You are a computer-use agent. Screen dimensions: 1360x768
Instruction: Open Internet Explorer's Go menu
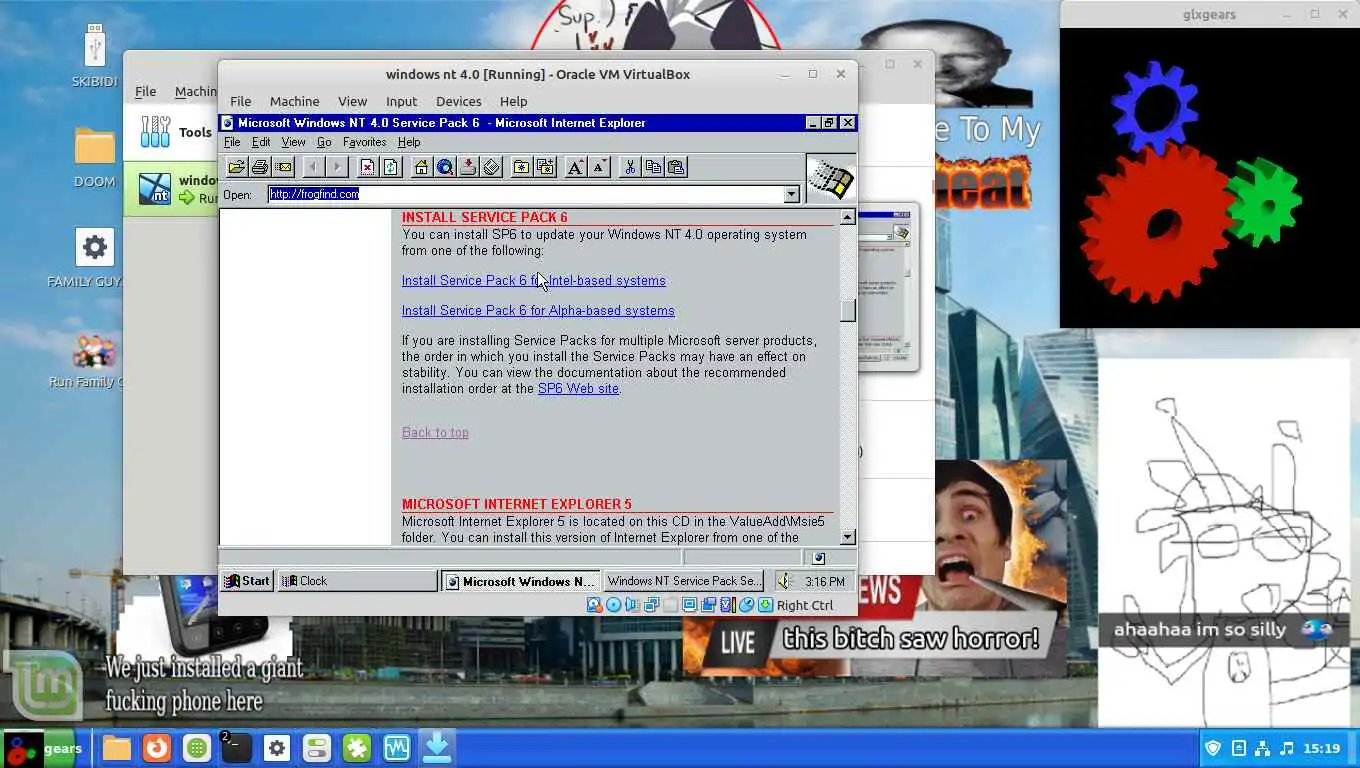[x=324, y=142]
